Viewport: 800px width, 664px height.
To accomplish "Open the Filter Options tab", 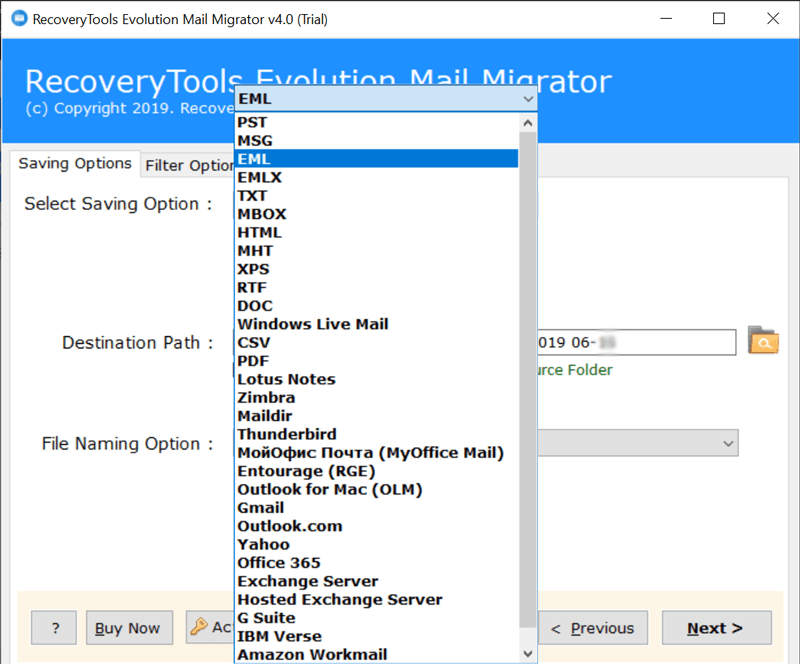I will coord(189,165).
